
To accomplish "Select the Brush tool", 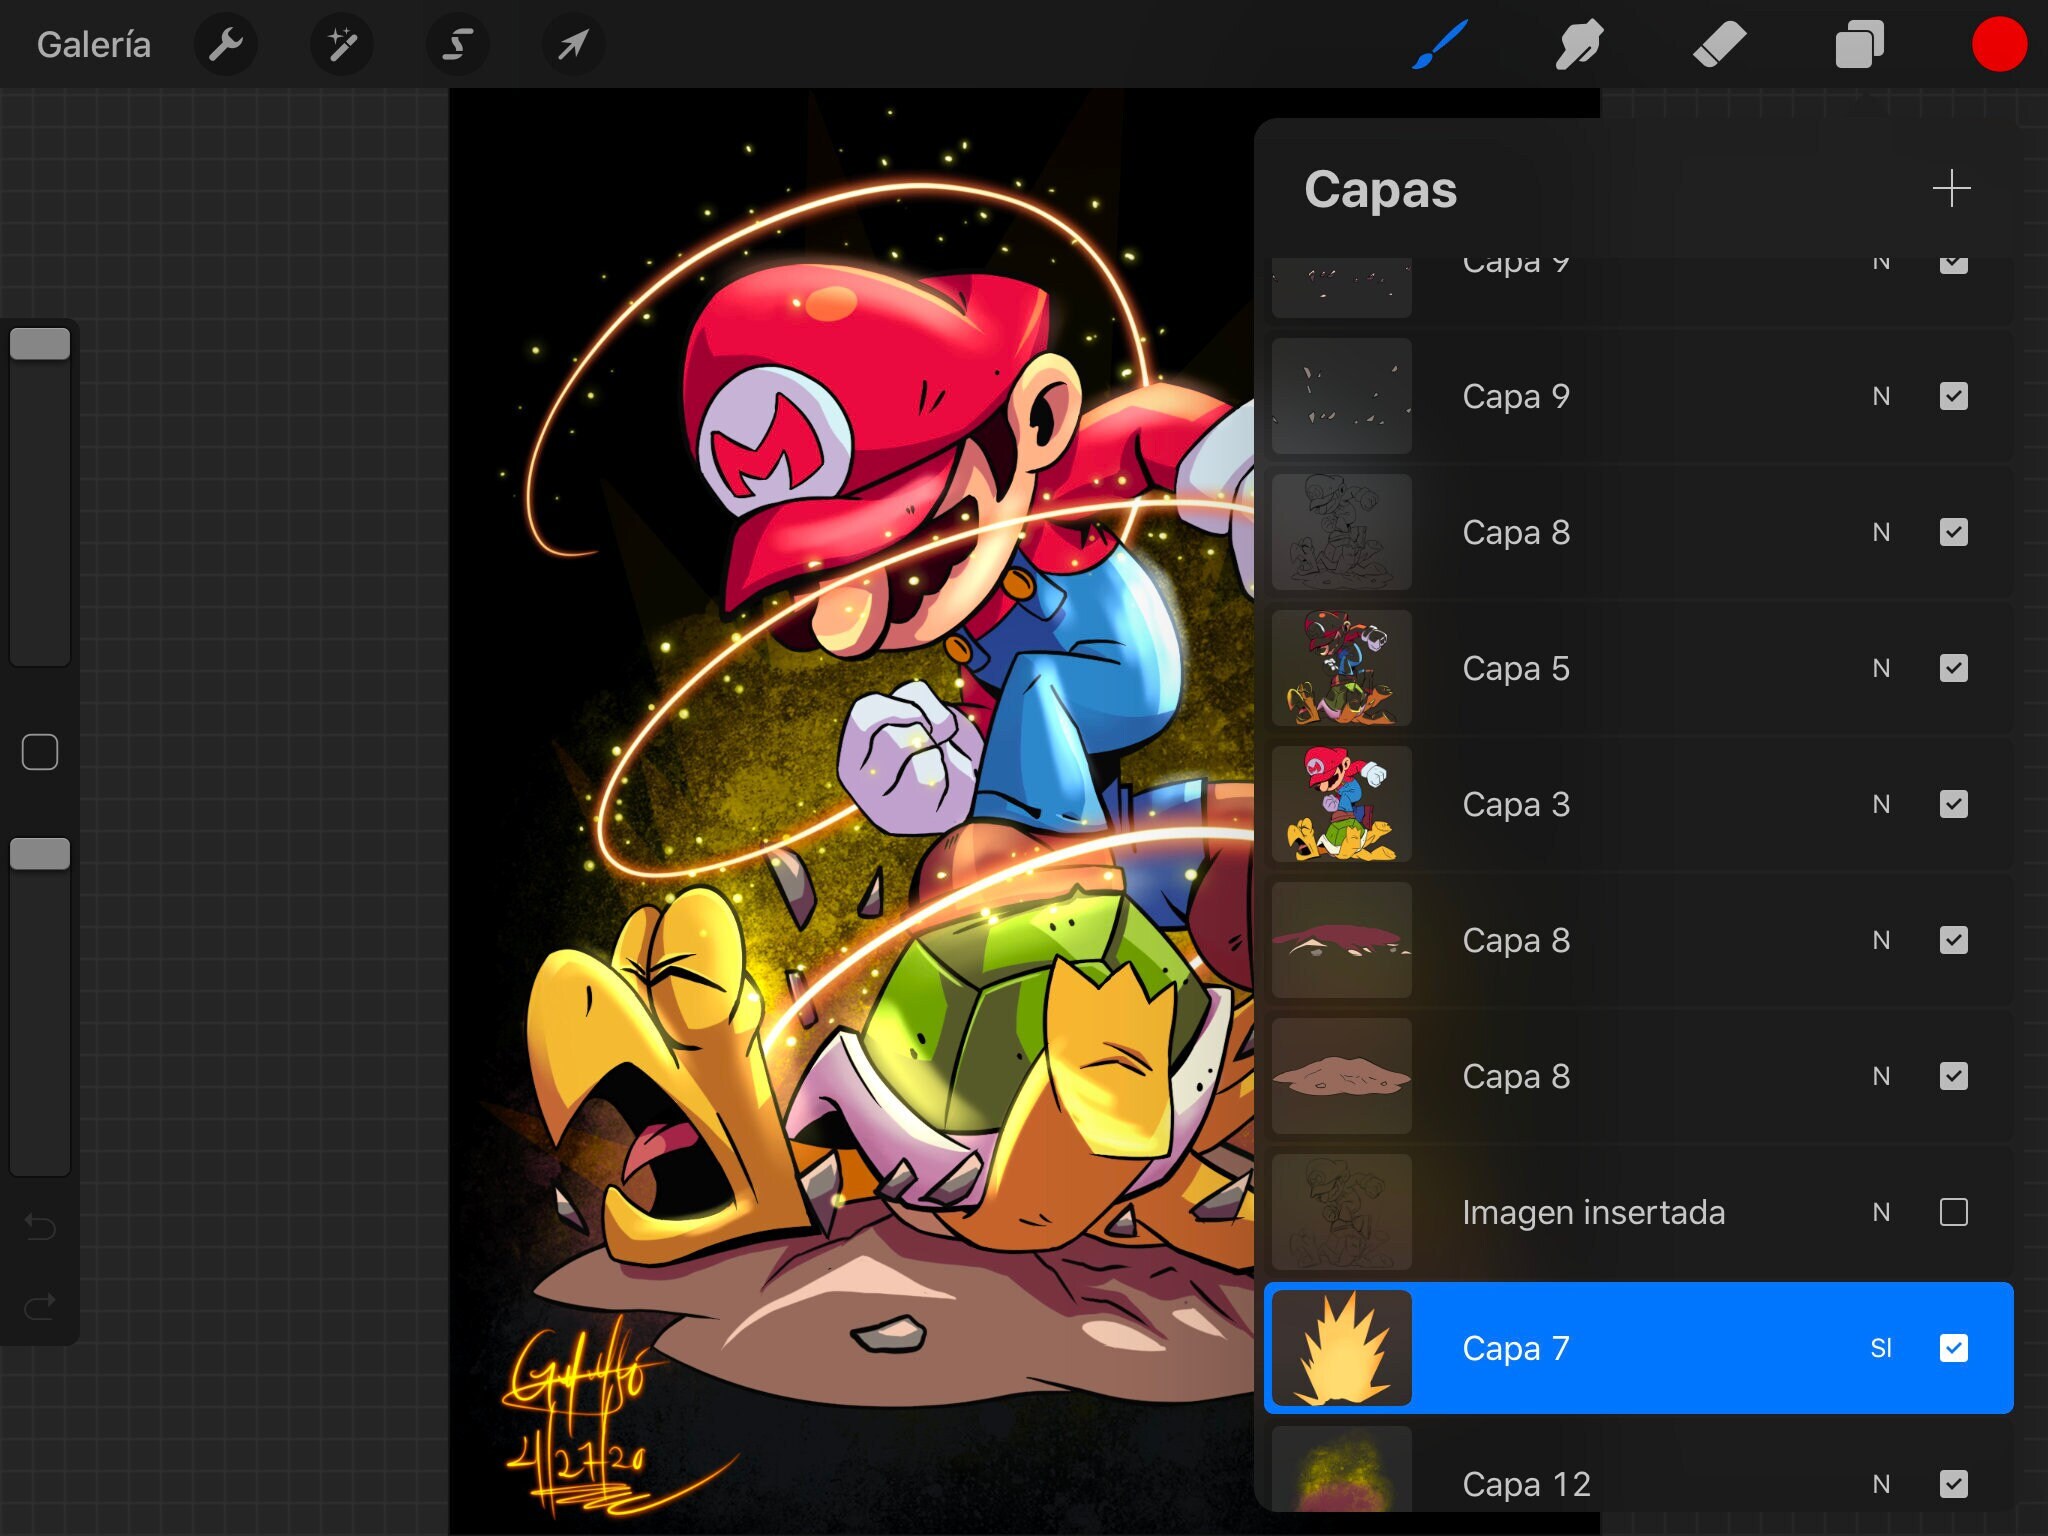I will tap(1440, 44).
